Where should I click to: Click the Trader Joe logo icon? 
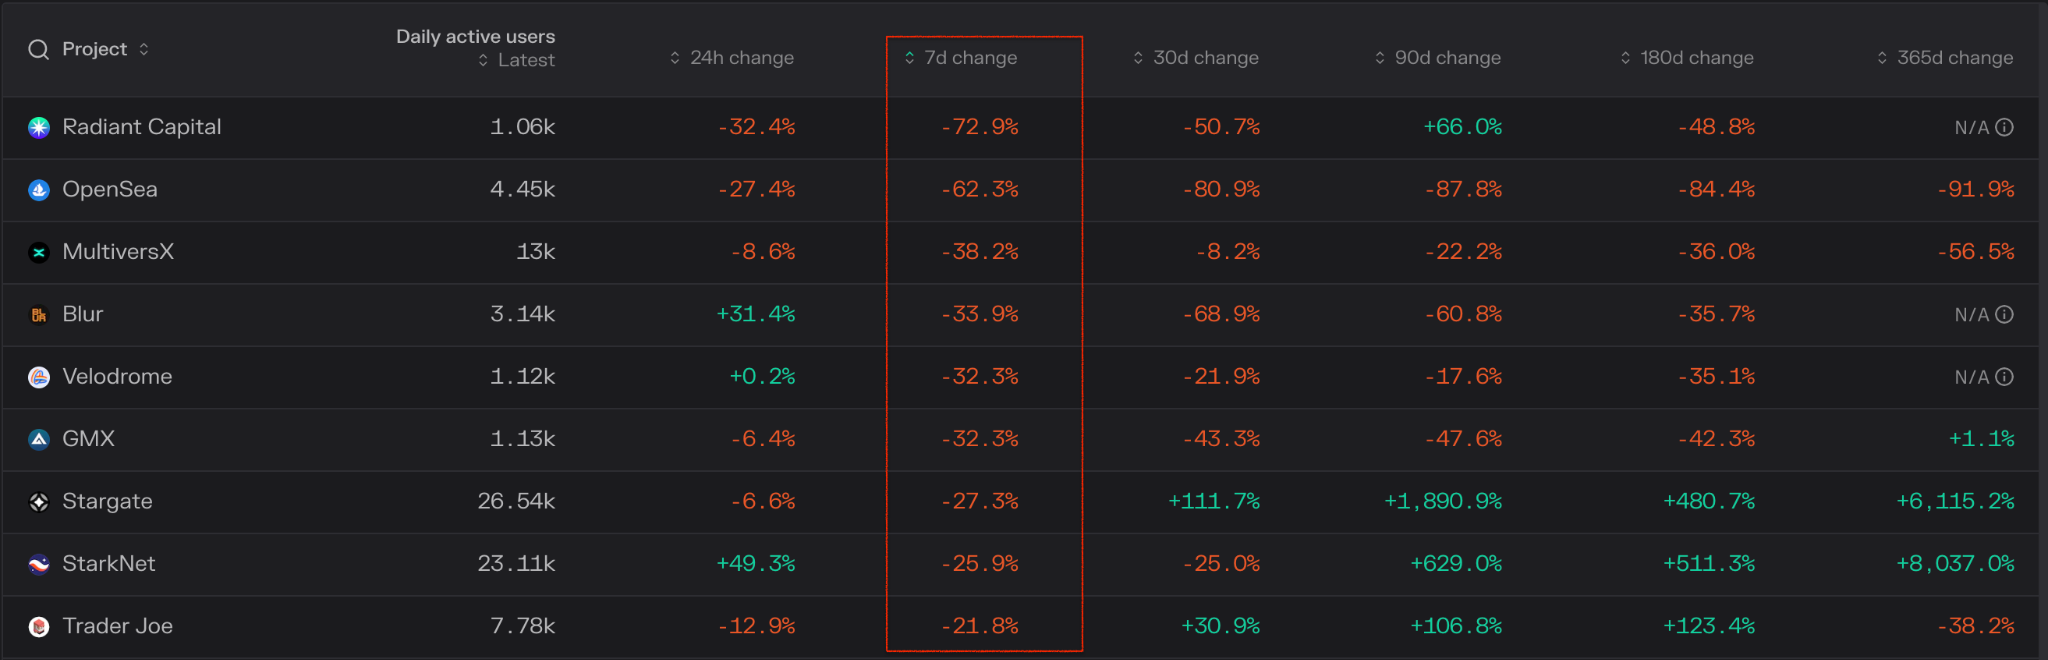click(39, 627)
